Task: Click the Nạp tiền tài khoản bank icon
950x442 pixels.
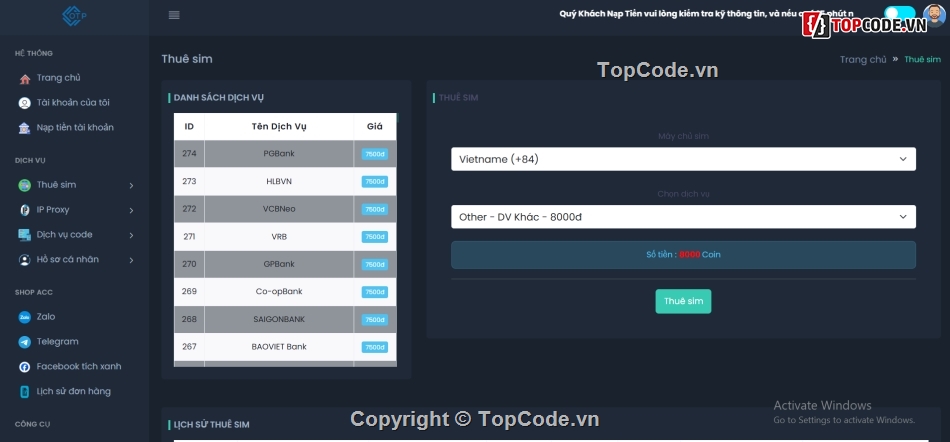Action: coord(24,128)
